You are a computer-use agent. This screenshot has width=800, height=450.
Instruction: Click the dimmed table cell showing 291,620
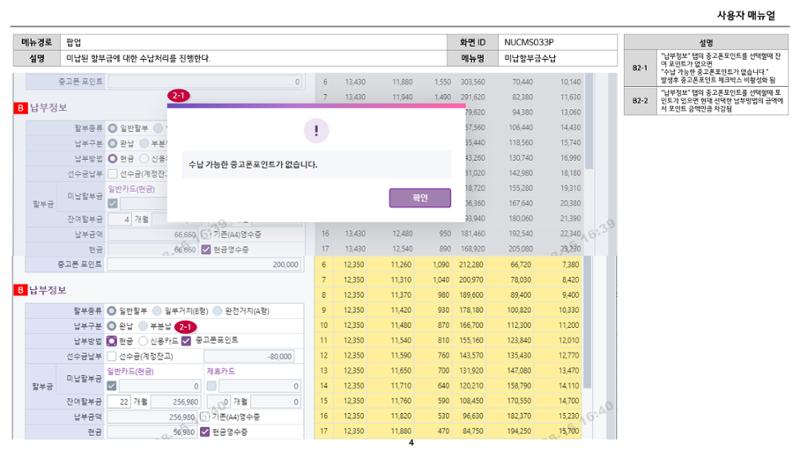click(x=472, y=97)
